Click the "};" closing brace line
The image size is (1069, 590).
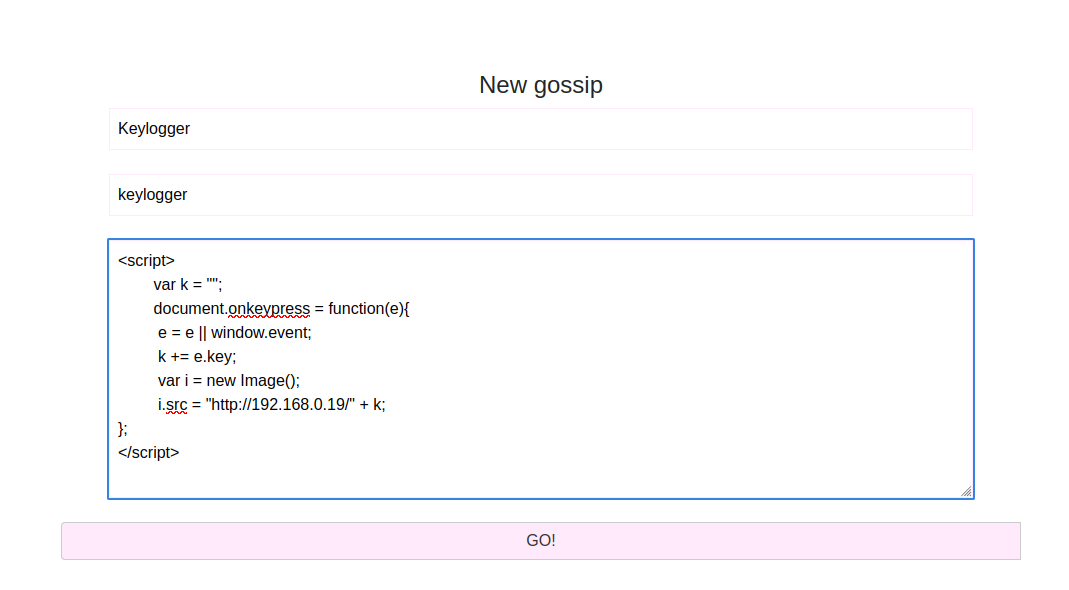[x=123, y=429]
